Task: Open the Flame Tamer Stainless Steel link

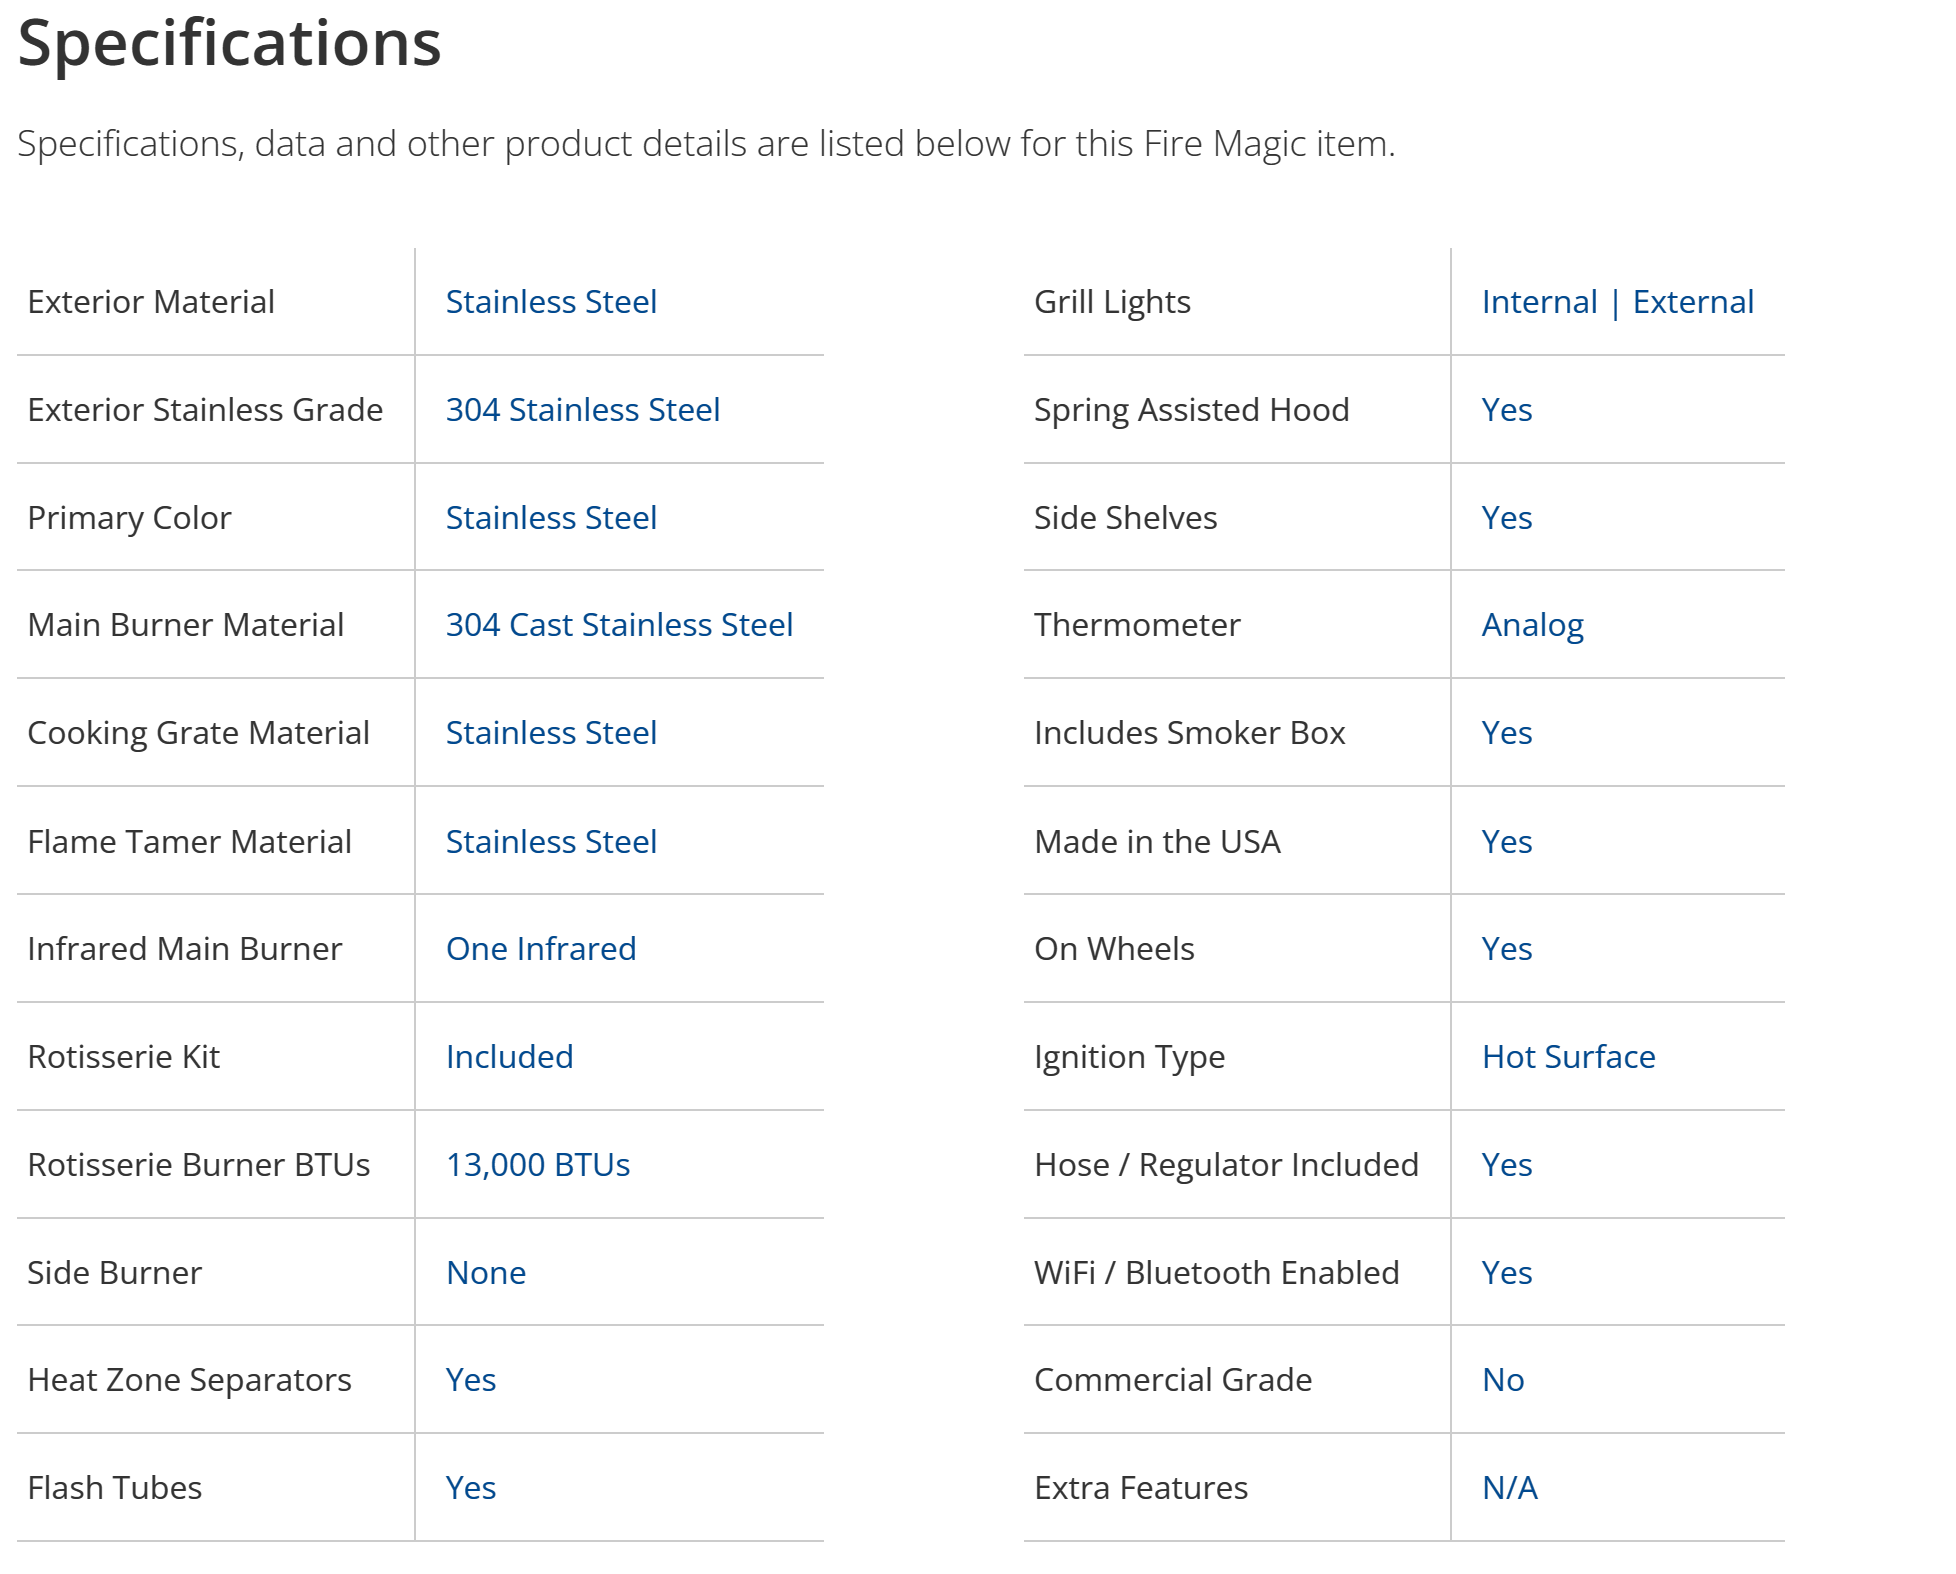Action: click(551, 842)
